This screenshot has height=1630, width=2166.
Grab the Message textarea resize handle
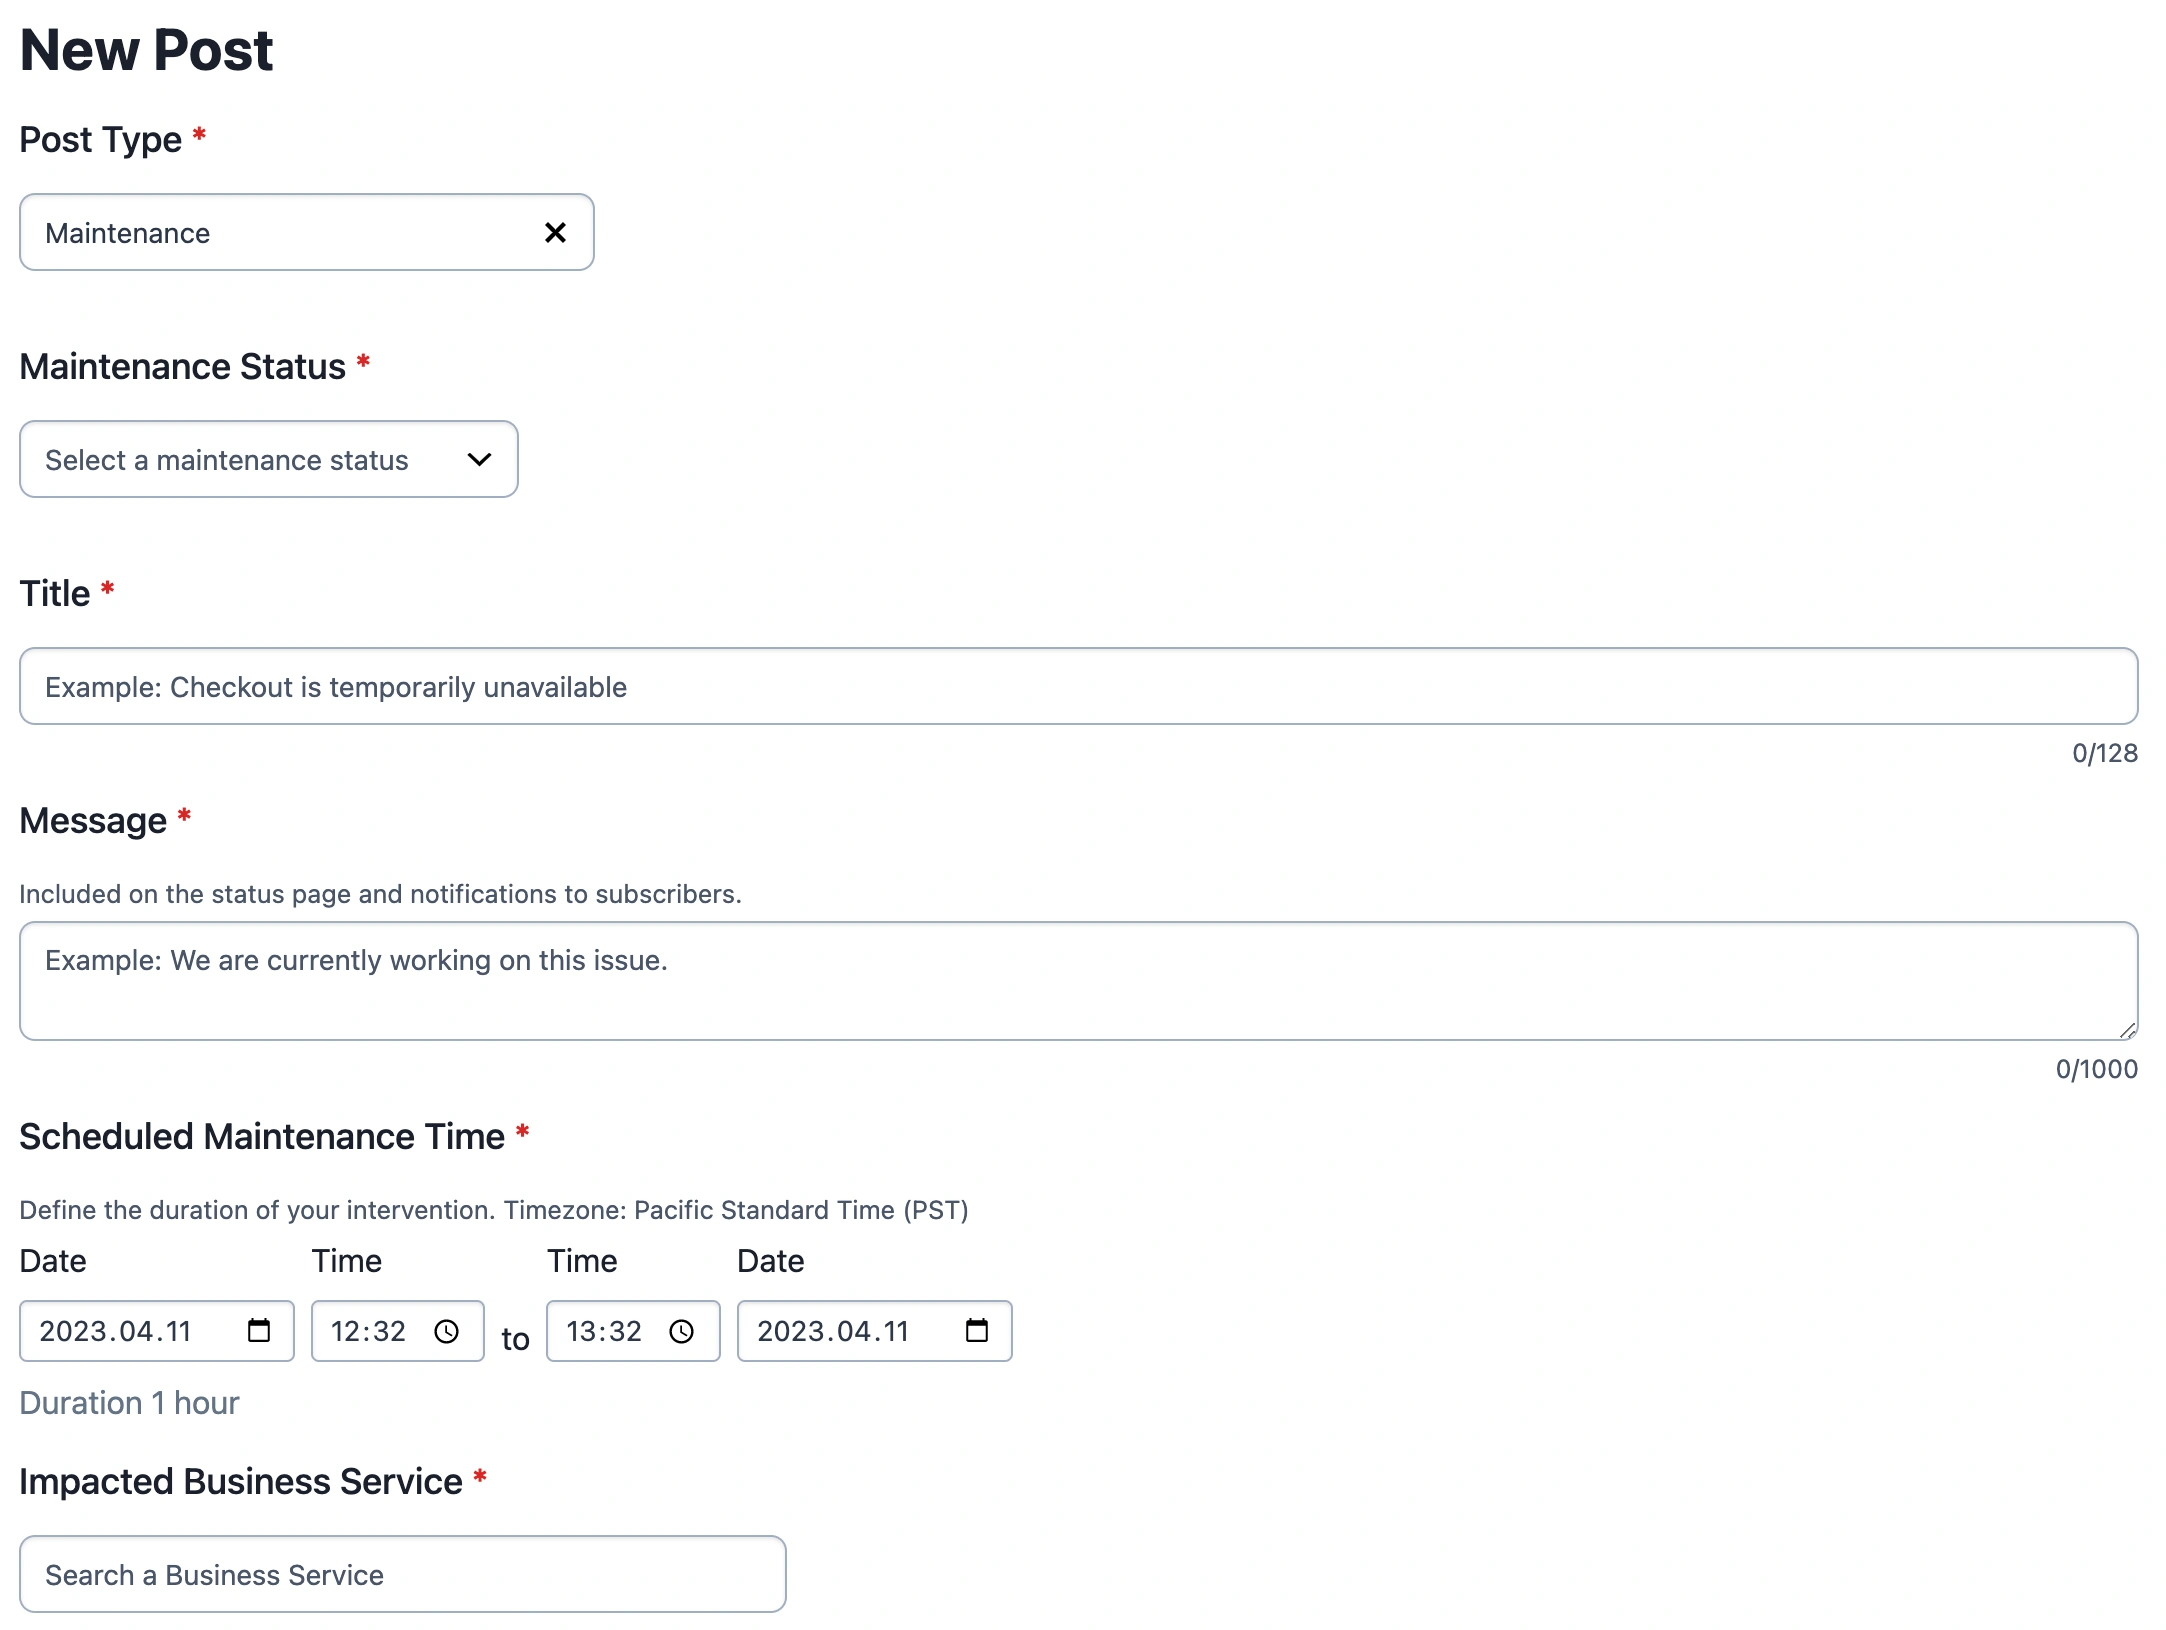pyautogui.click(x=2127, y=1031)
